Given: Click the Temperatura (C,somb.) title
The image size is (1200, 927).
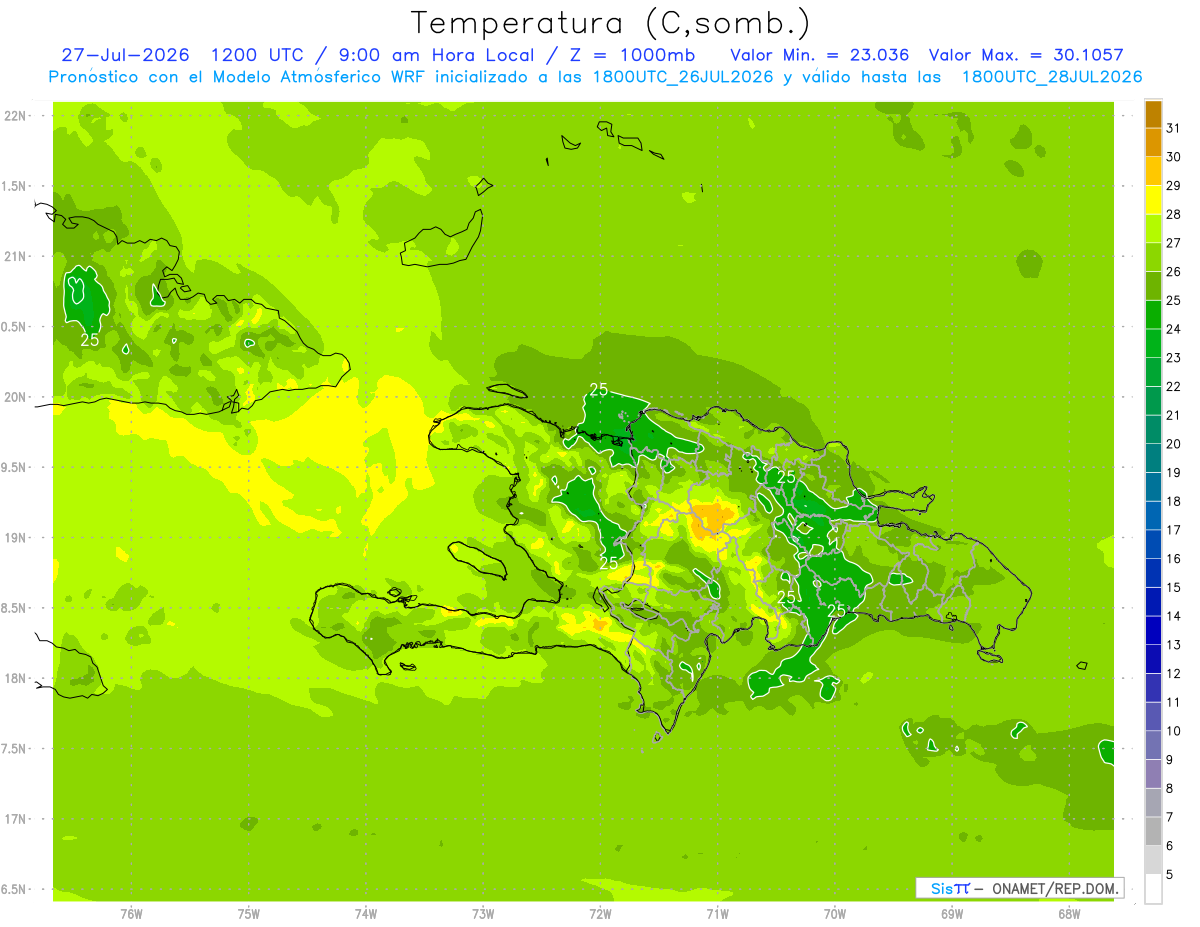Looking at the screenshot, I should coord(611,23).
